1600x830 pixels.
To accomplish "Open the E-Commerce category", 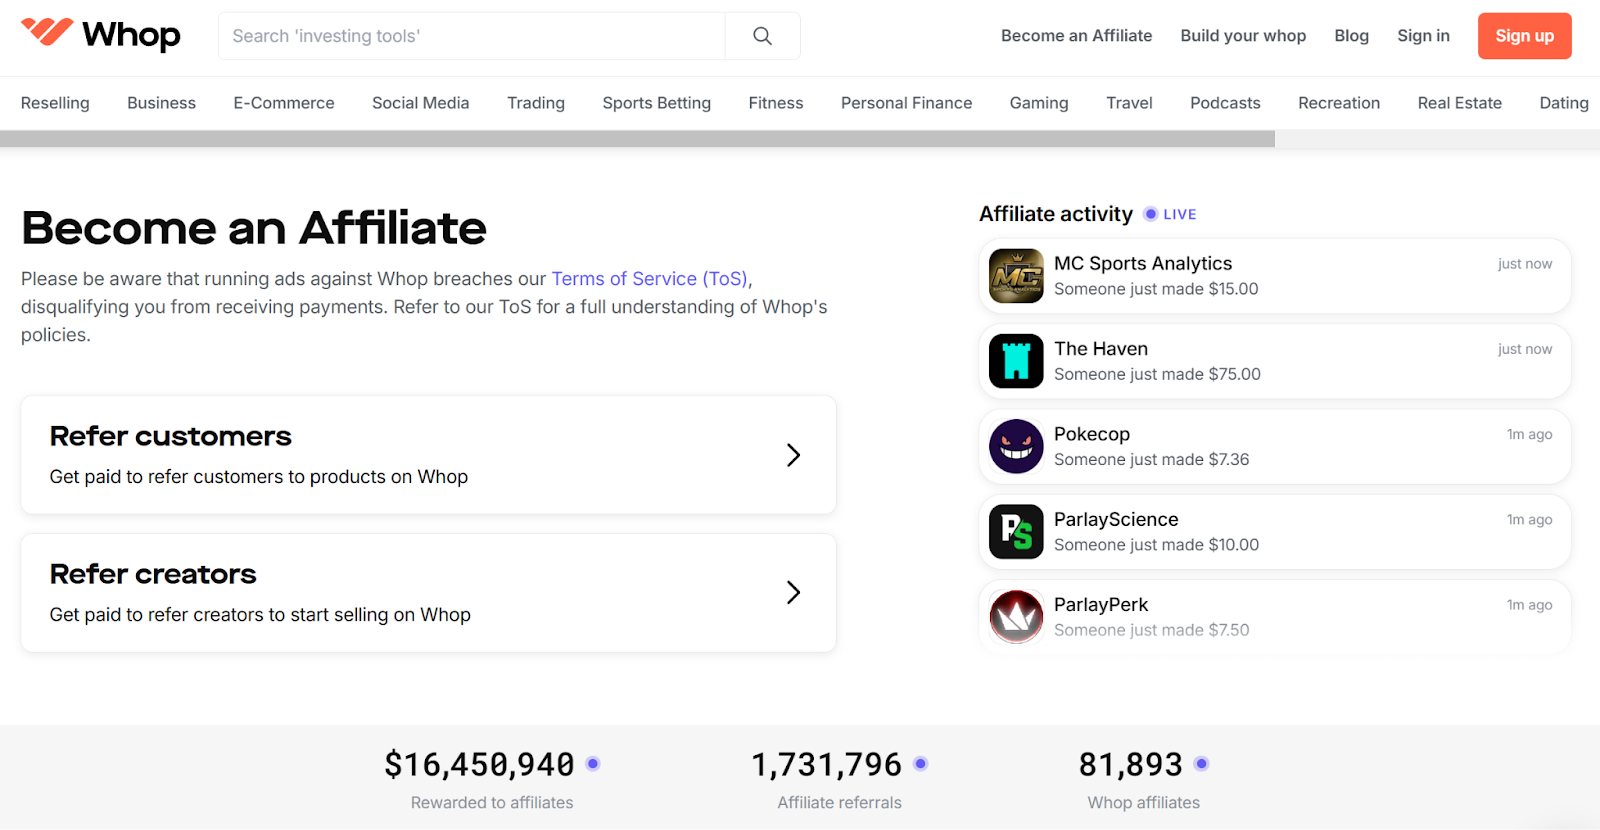I will point(284,103).
